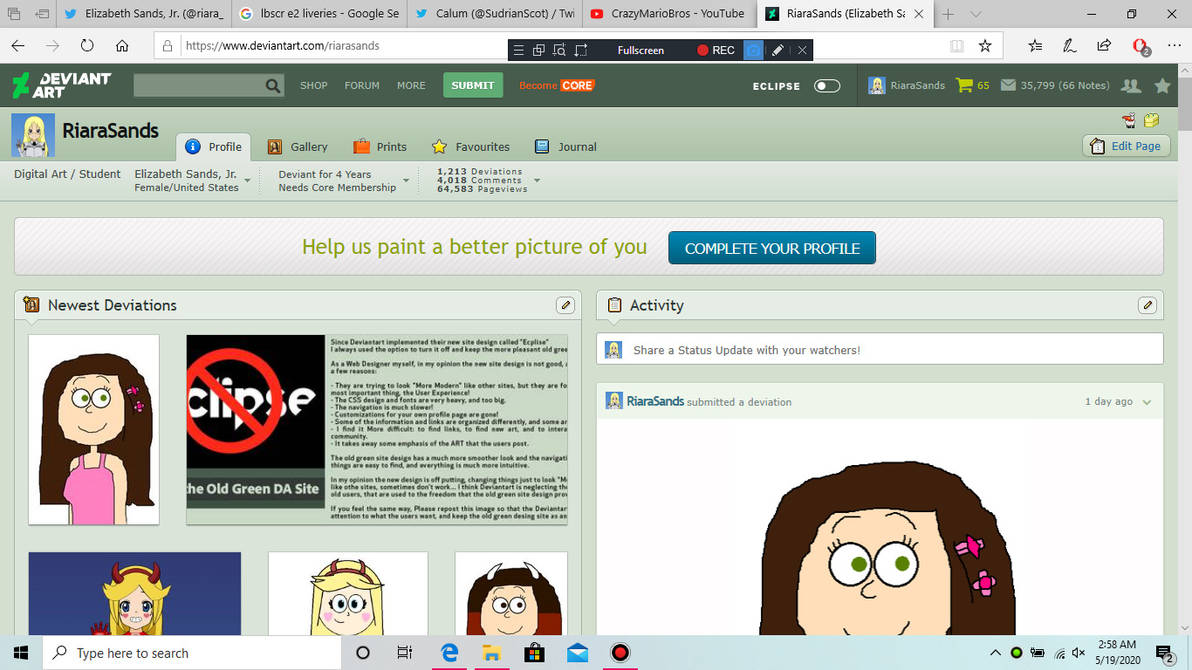Click the Edit Page button
This screenshot has width=1192, height=670.
coord(1126,146)
